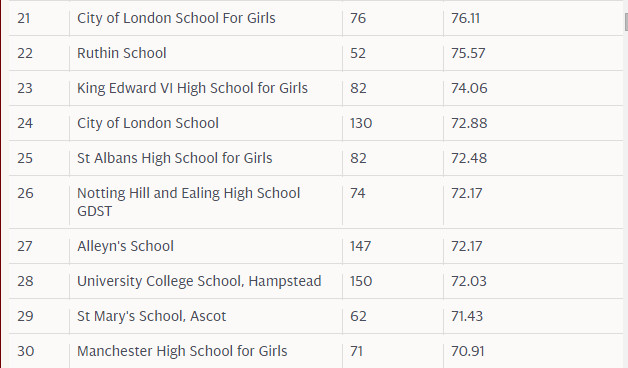
Task: Select Manchester High School for Girls
Action: click(182, 351)
